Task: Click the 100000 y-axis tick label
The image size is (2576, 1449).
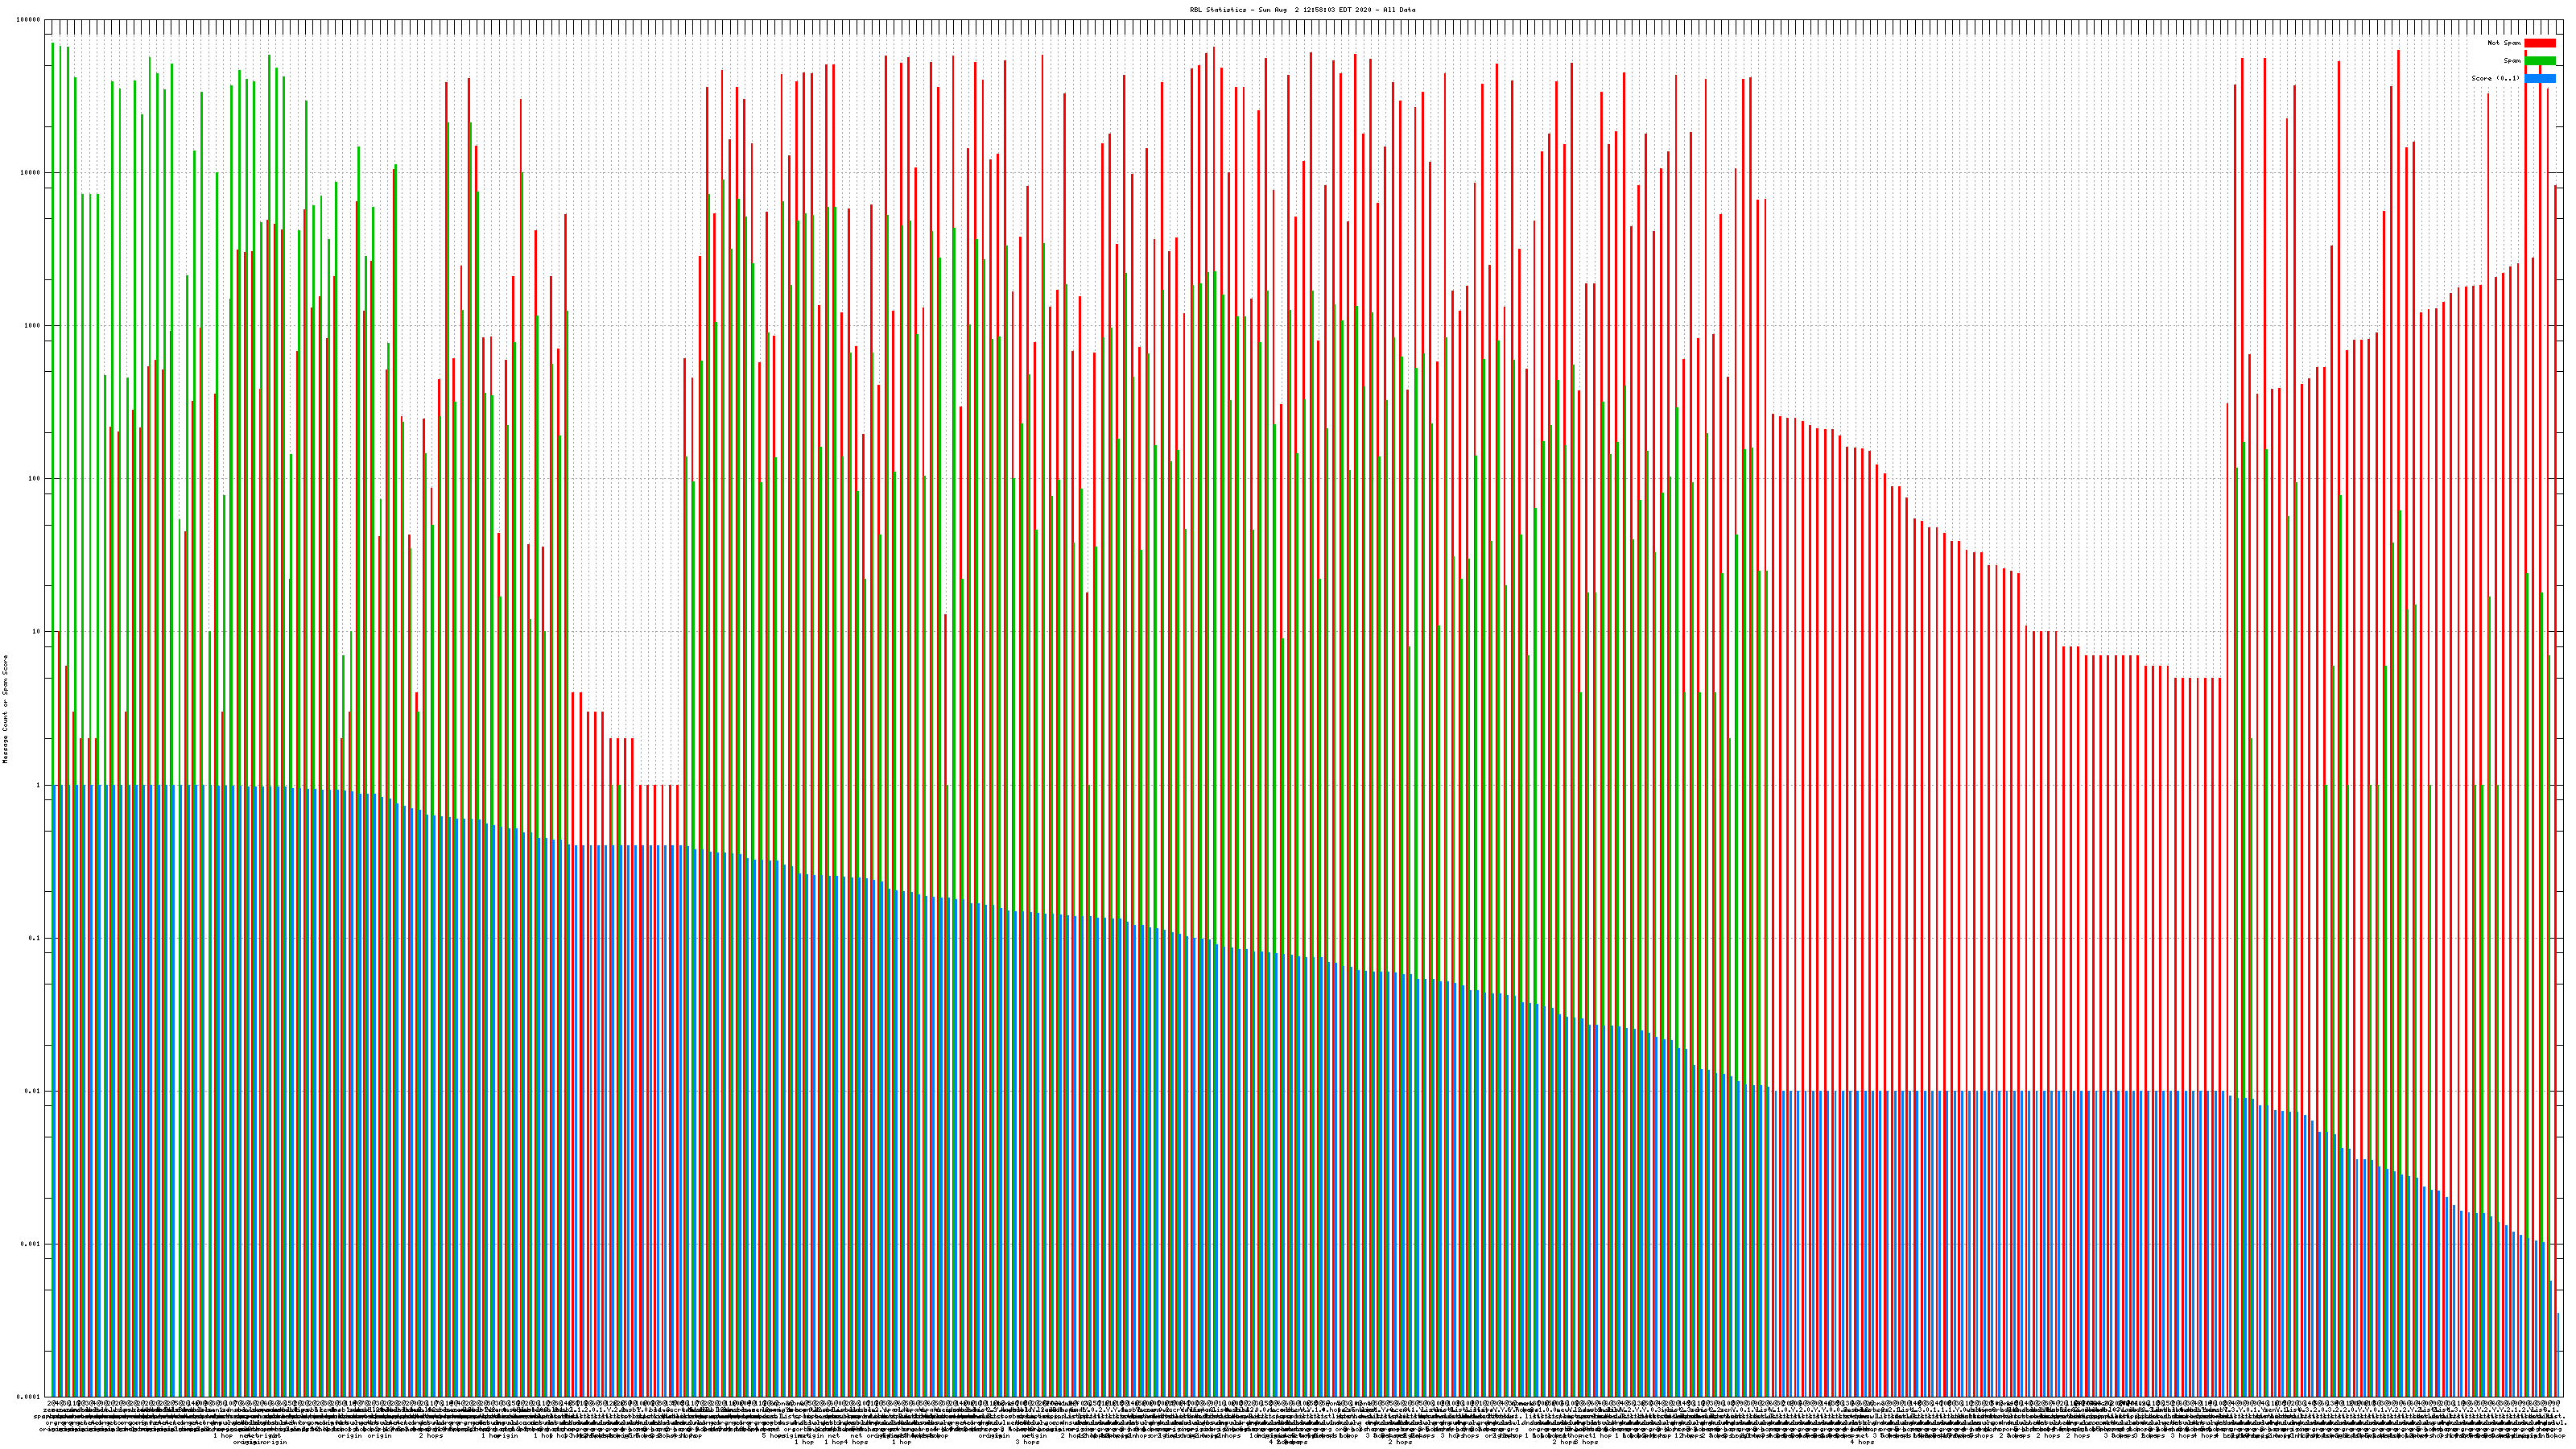Action: point(29,20)
